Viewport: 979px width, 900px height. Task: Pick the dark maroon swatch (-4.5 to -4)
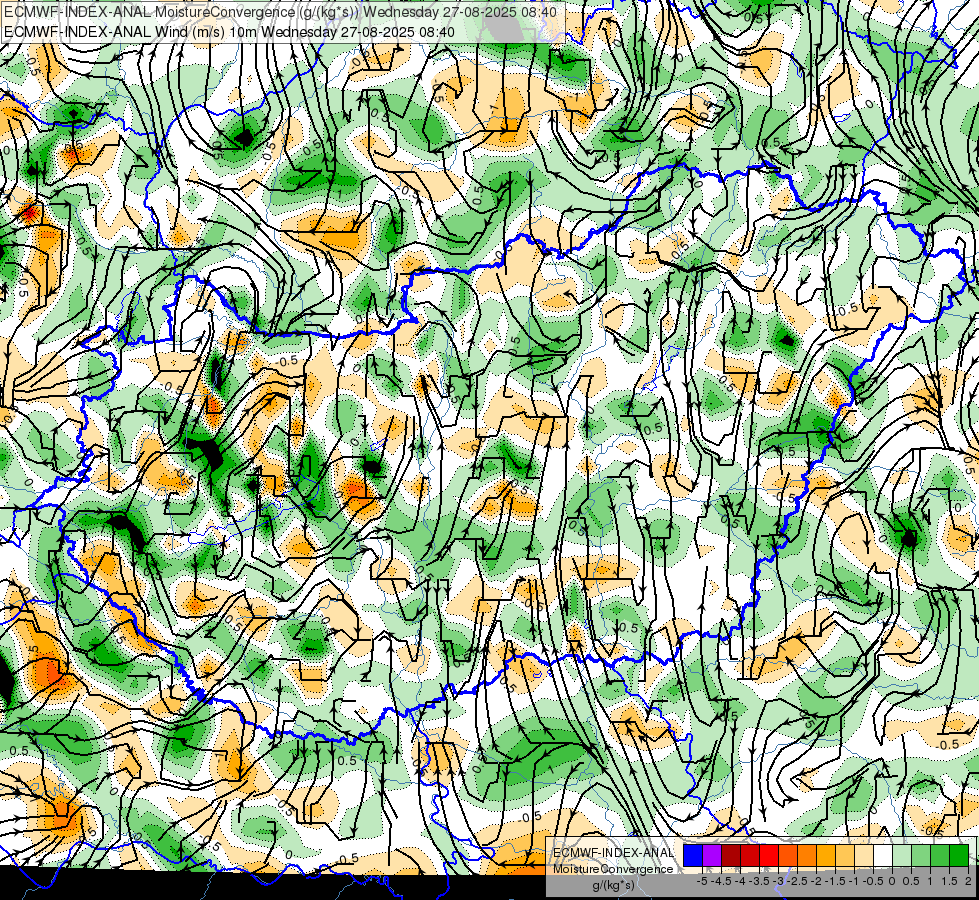(731, 855)
